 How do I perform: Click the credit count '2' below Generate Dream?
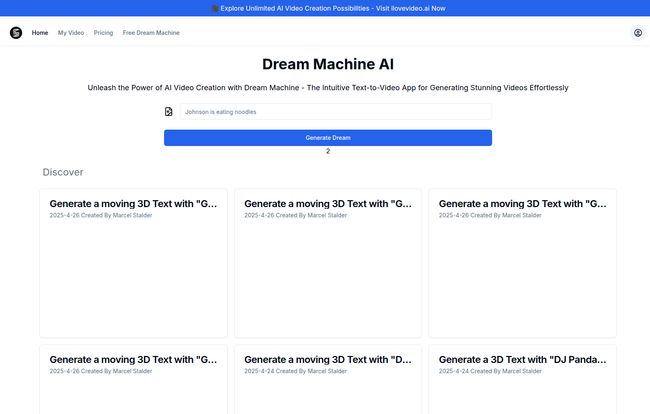pos(328,151)
